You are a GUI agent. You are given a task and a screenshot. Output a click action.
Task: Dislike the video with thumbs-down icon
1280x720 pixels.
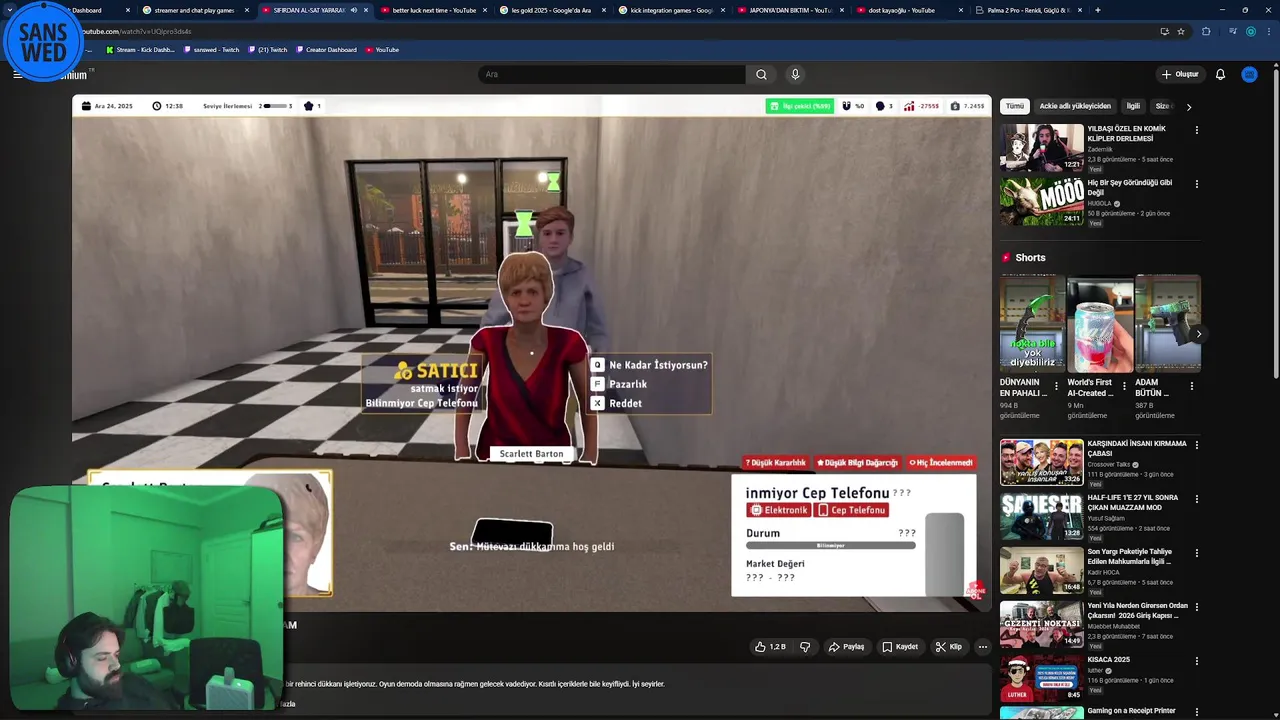(x=805, y=647)
